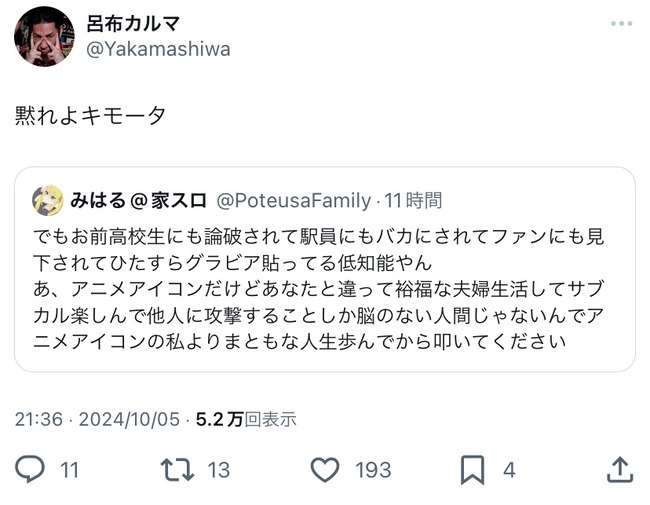
Task: Click the post timestamp 21:36 · 2024/10/05
Action: [x=97, y=419]
